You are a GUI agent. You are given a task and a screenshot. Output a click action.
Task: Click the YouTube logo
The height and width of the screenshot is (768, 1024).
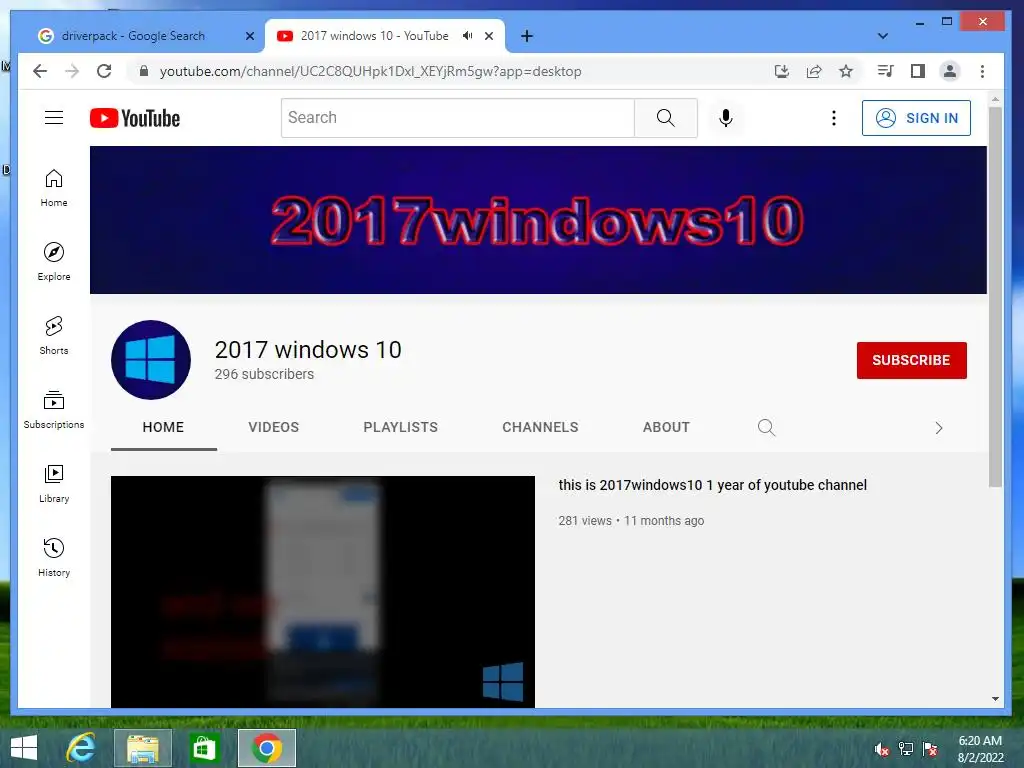tap(135, 118)
